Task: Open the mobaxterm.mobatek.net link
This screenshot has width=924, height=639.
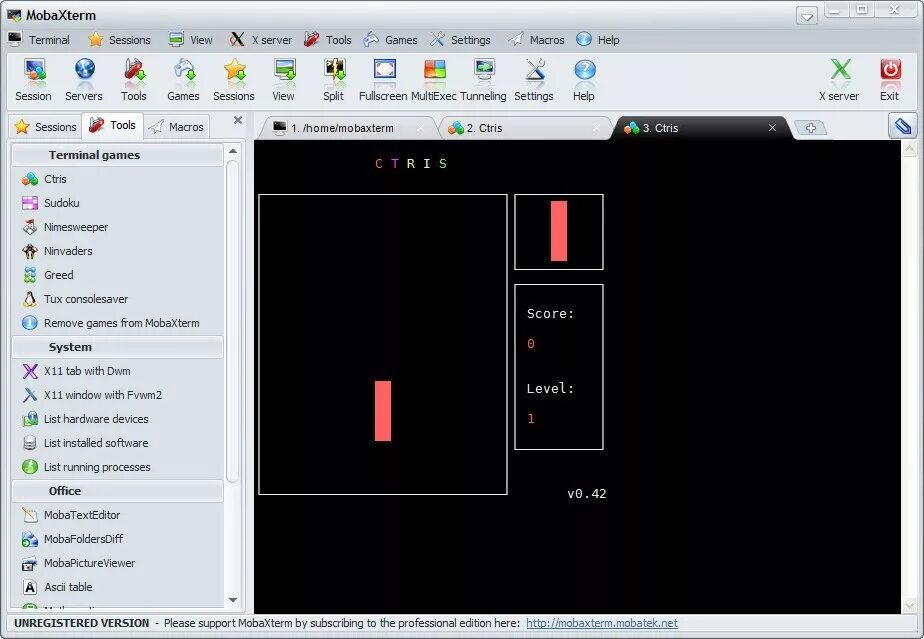Action: coord(602,624)
